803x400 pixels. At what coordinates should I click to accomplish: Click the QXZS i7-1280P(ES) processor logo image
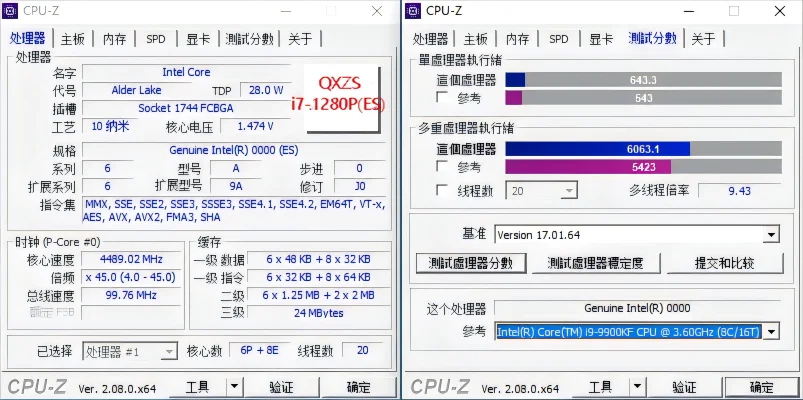tap(343, 98)
